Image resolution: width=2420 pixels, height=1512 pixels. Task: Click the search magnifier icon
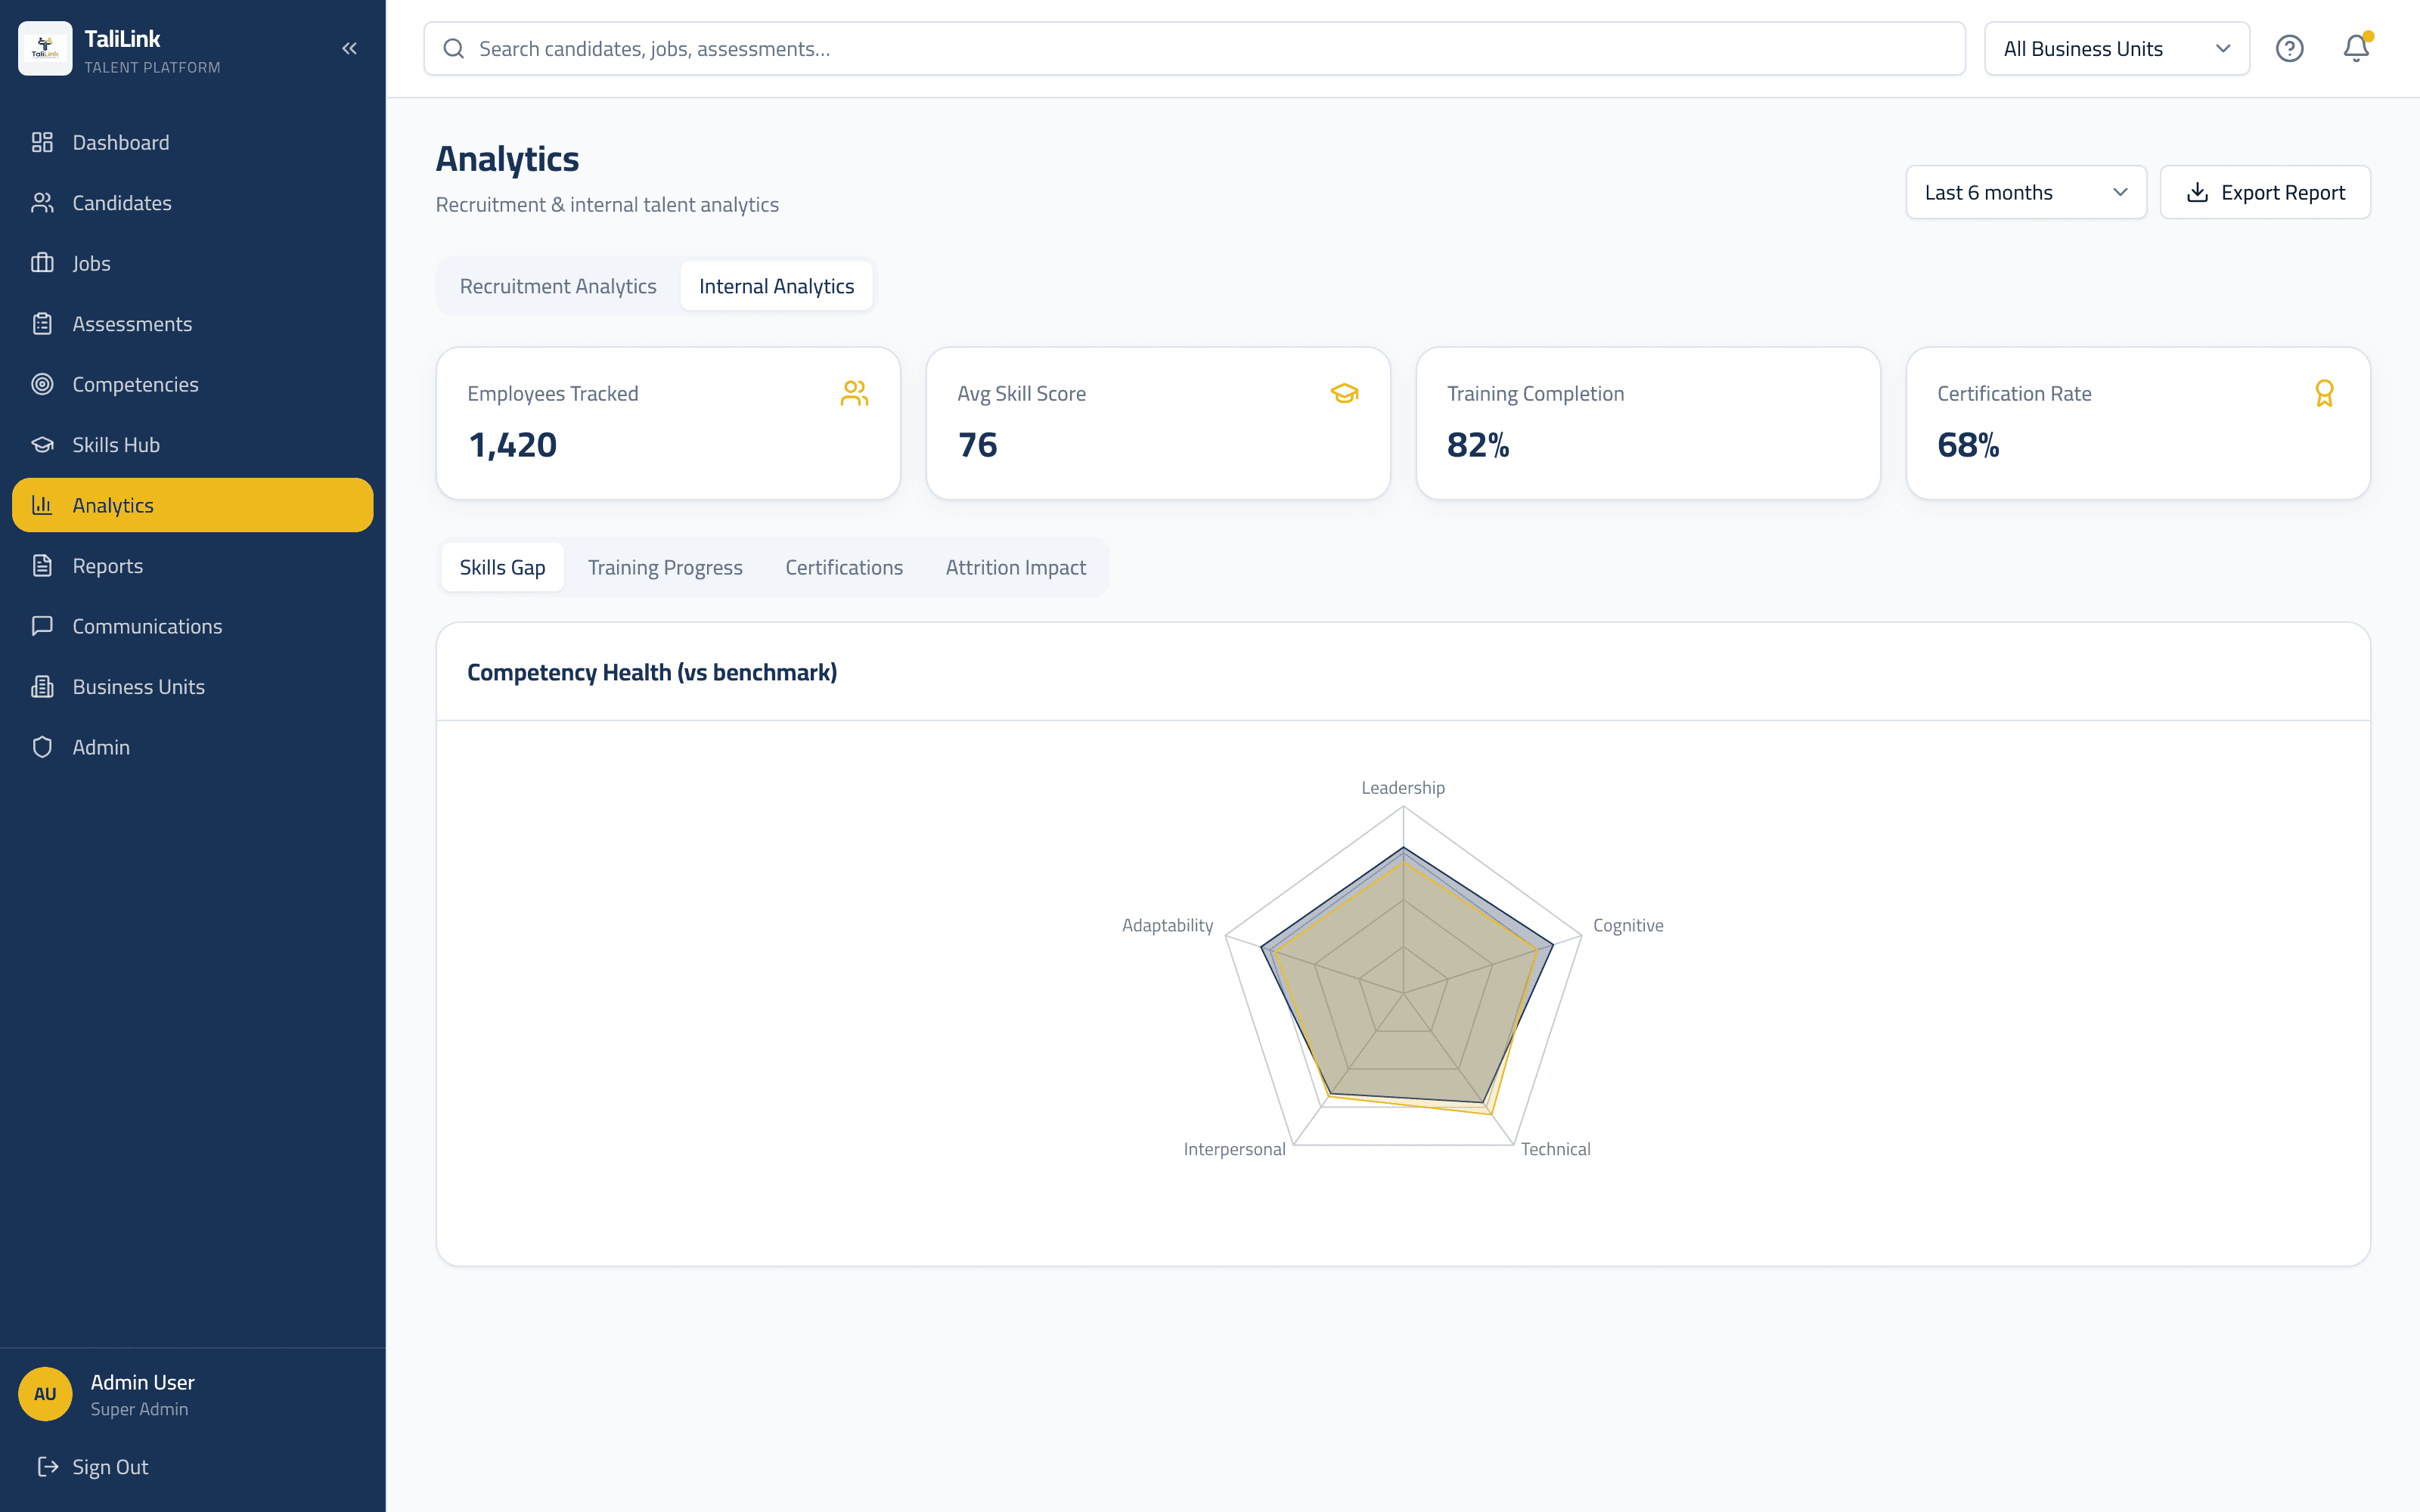click(453, 48)
